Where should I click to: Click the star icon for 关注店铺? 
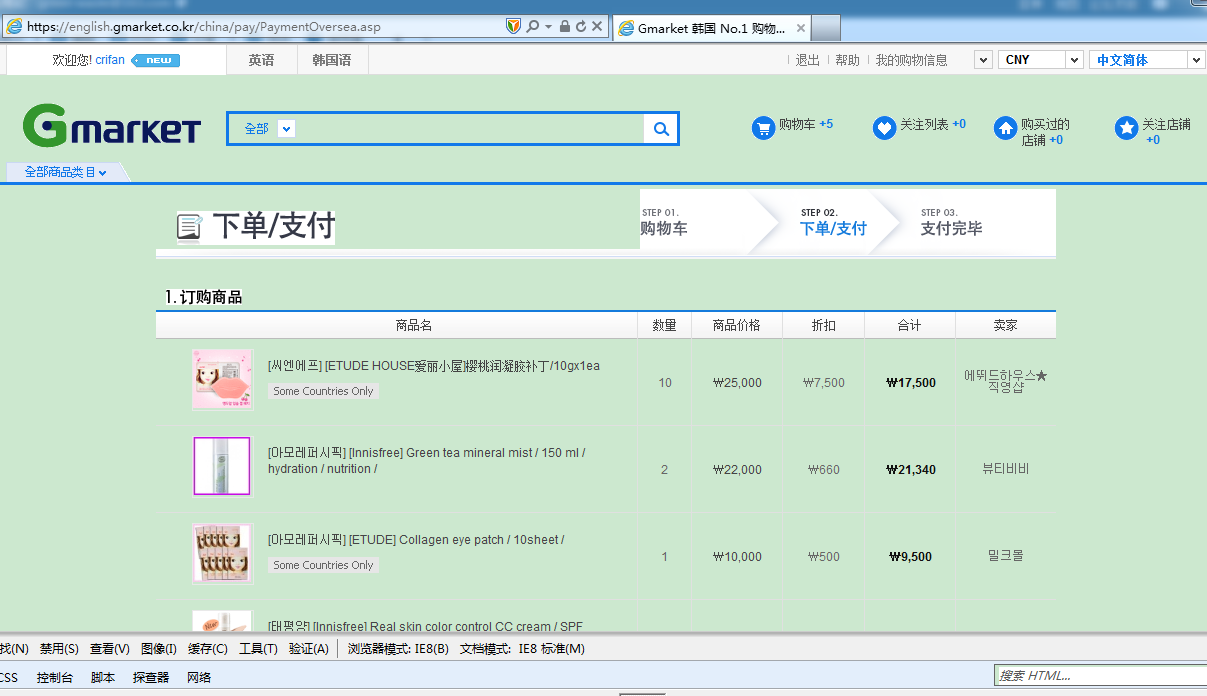click(1126, 128)
